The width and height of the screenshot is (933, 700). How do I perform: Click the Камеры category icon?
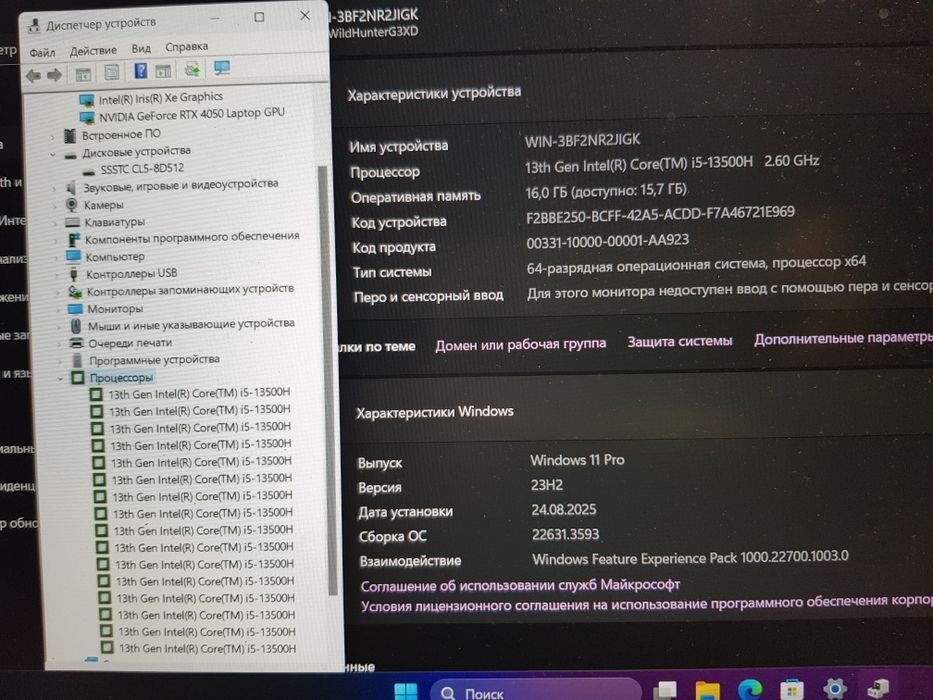point(71,205)
